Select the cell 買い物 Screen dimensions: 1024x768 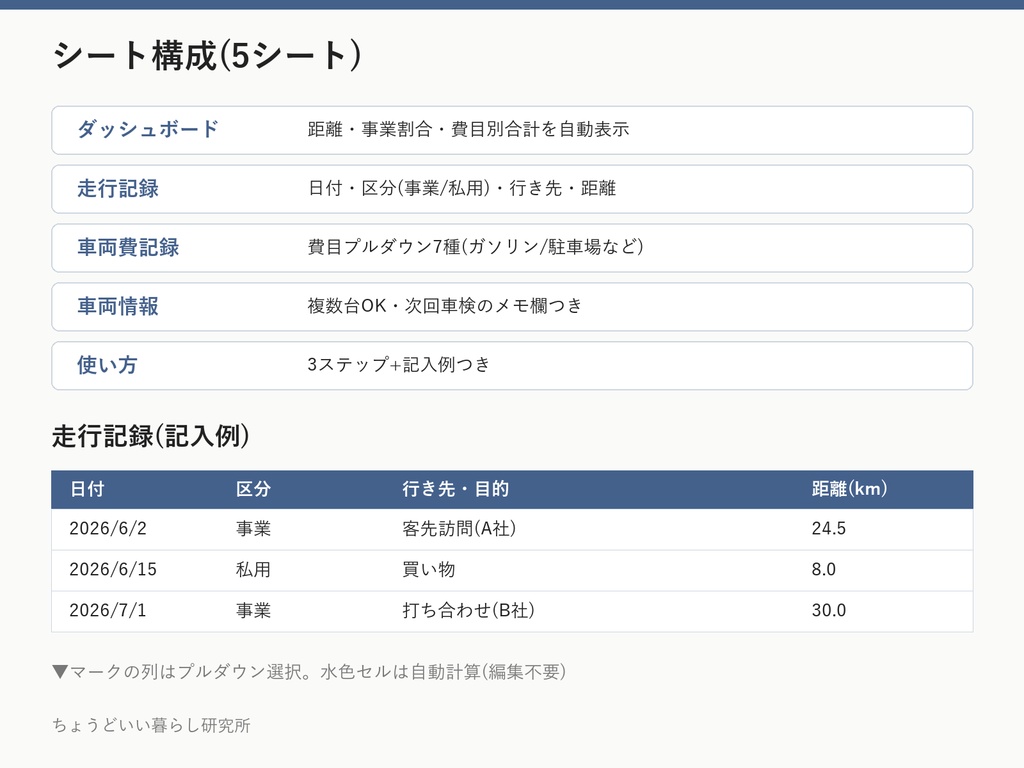[429, 569]
